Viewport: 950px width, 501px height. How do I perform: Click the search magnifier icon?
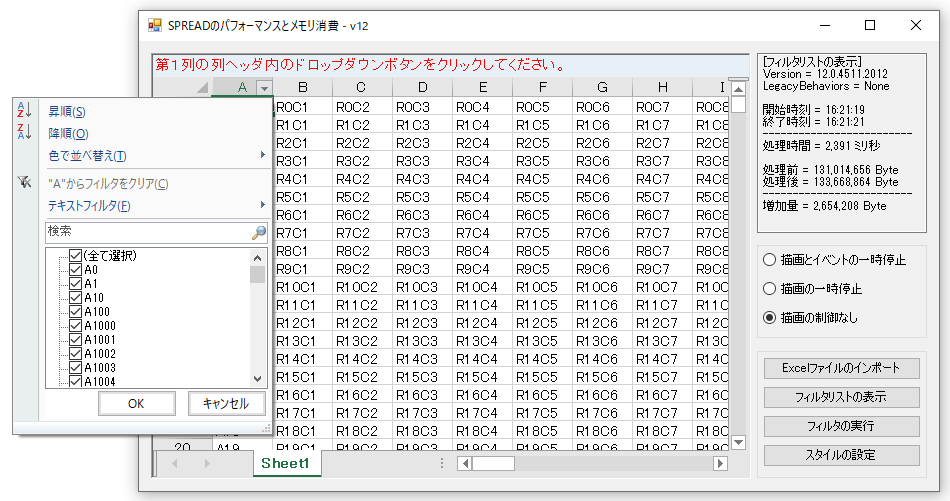(x=259, y=232)
